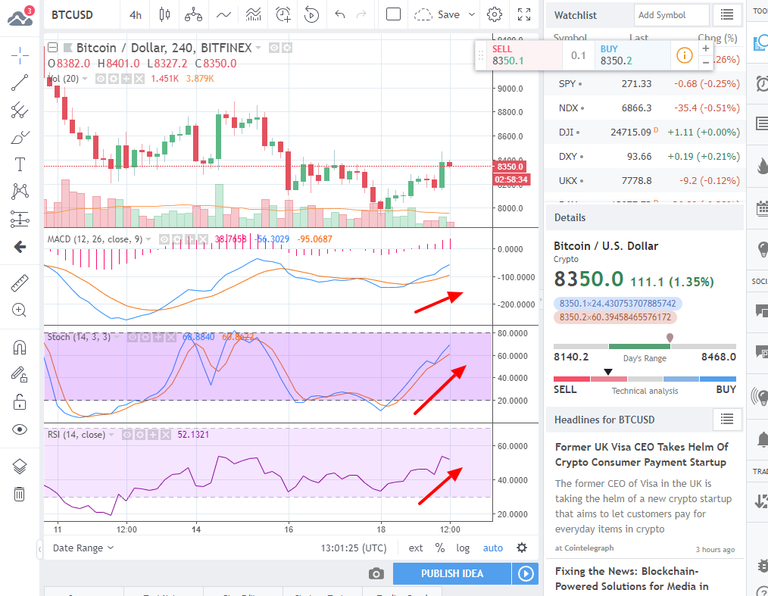The height and width of the screenshot is (596, 768).
Task: Collapse the chart legend with minus box
Action: click(53, 48)
